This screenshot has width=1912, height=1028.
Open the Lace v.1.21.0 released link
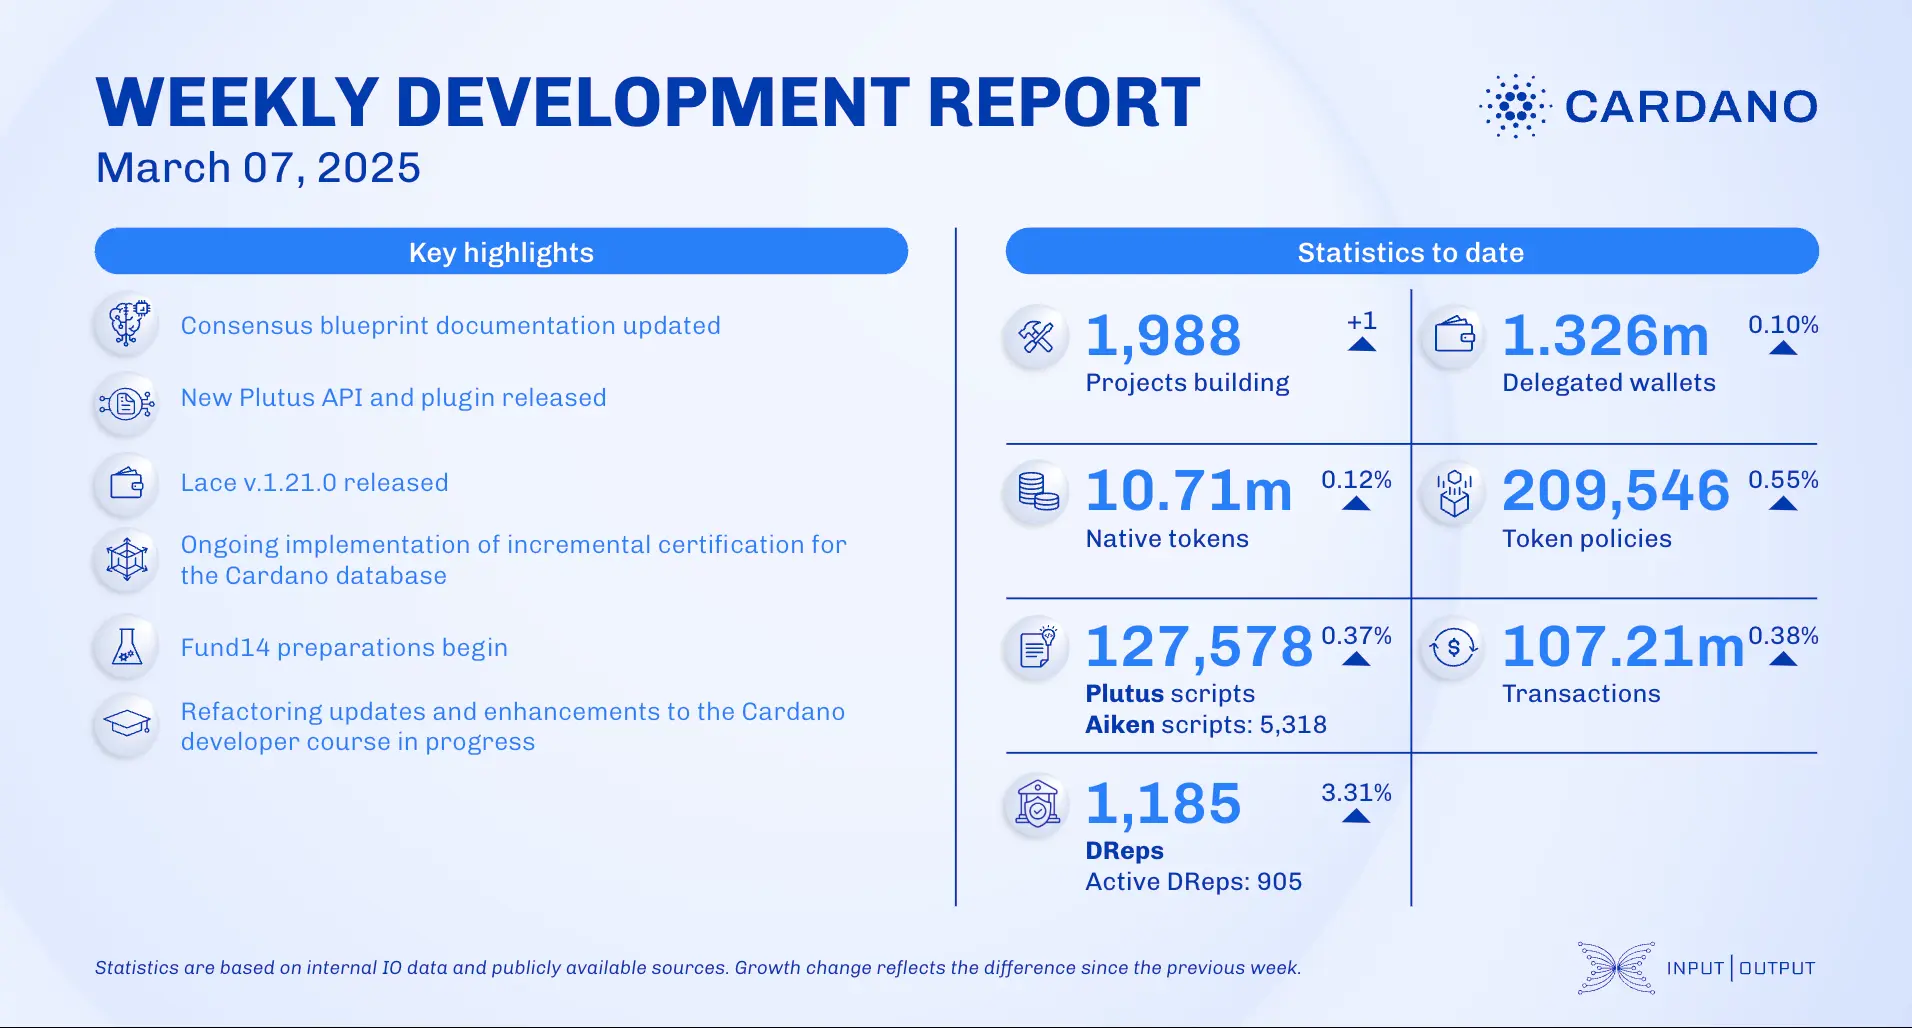(314, 483)
